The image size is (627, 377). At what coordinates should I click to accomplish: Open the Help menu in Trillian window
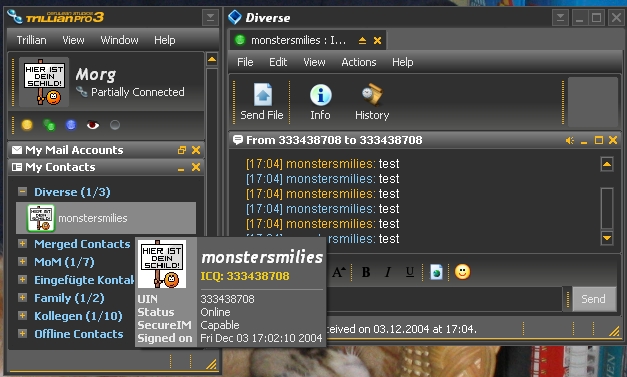(165, 40)
